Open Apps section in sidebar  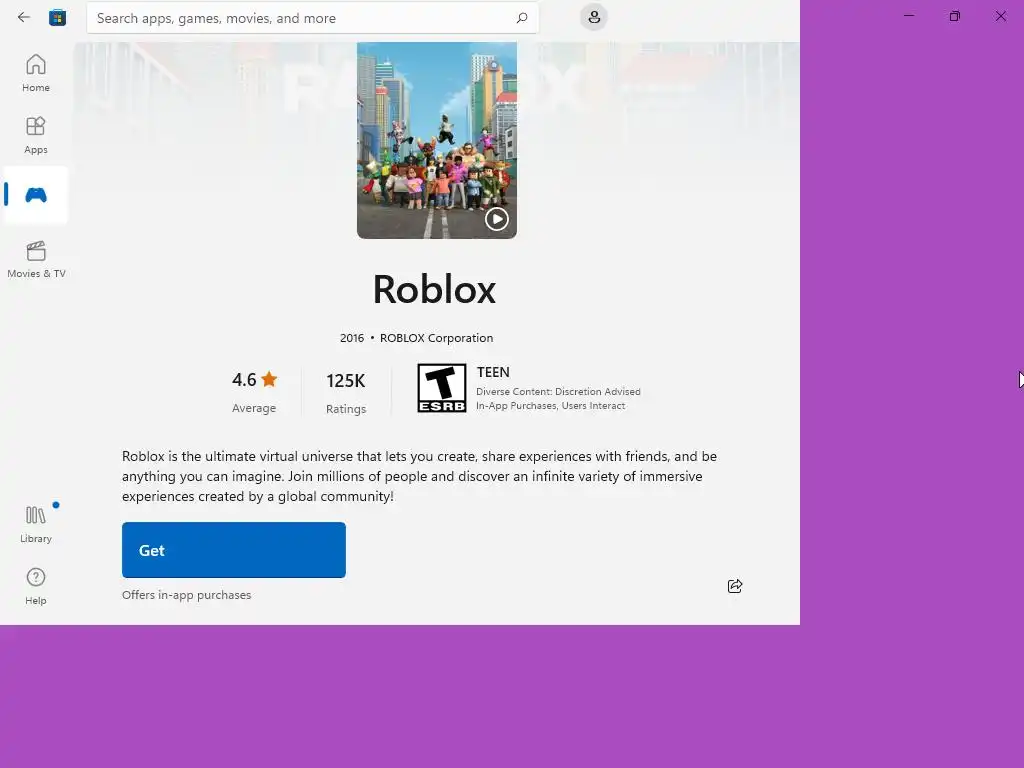pyautogui.click(x=36, y=135)
